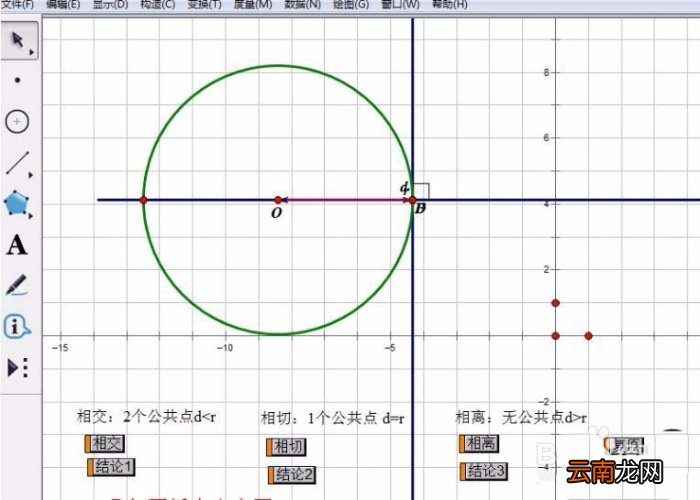Click the 相交 action button
Viewport: 700px width, 500px height.
coord(105,443)
